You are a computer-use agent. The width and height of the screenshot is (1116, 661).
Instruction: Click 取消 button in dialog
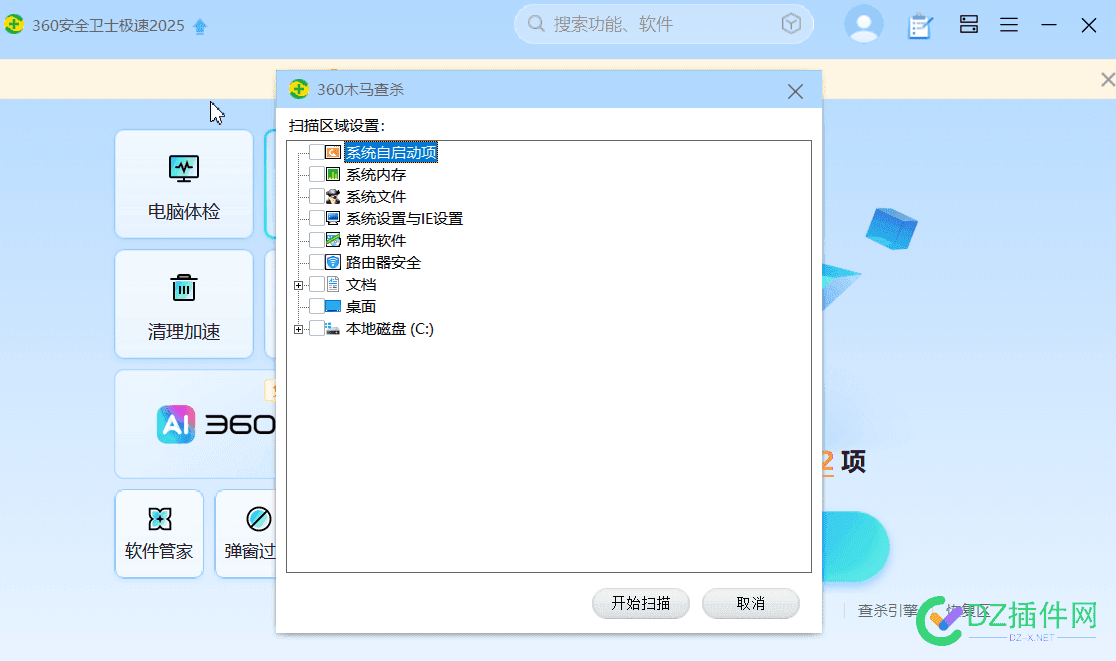(750, 603)
